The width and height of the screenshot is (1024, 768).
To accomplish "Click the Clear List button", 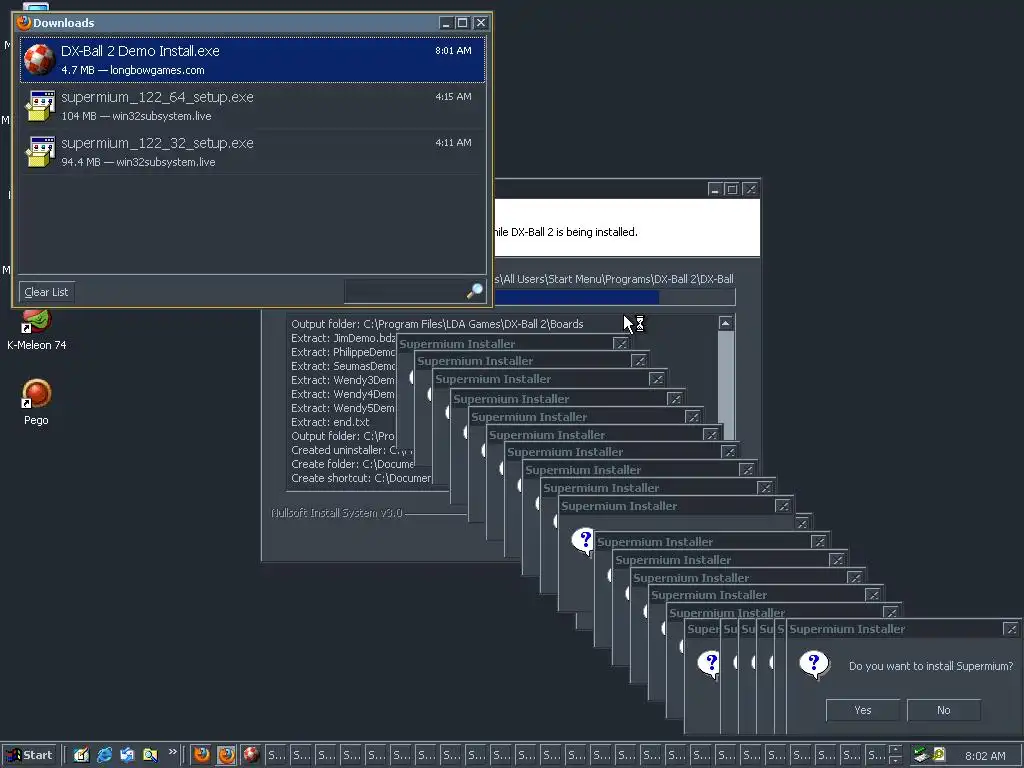I will pos(46,292).
